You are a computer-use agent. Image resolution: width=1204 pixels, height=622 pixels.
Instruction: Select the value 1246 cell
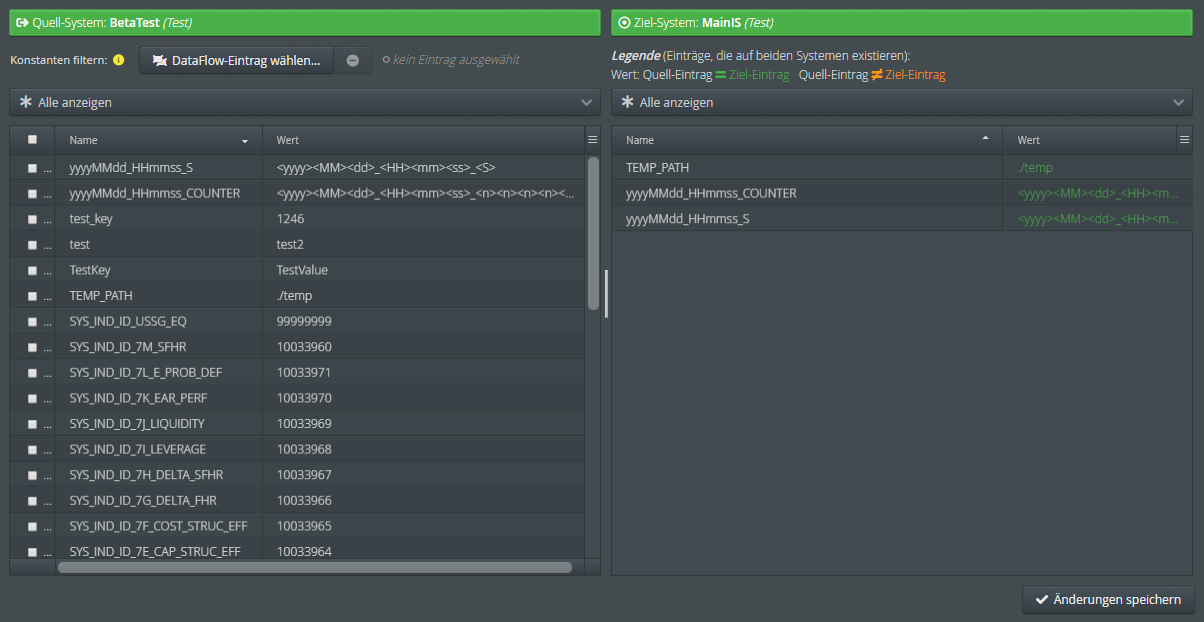tap(423, 219)
